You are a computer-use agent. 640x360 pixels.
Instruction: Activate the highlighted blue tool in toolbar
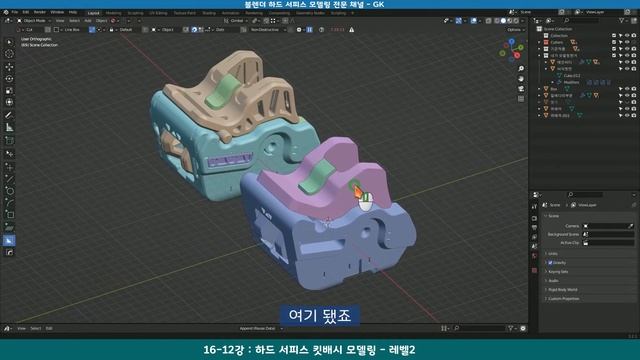tap(9, 240)
